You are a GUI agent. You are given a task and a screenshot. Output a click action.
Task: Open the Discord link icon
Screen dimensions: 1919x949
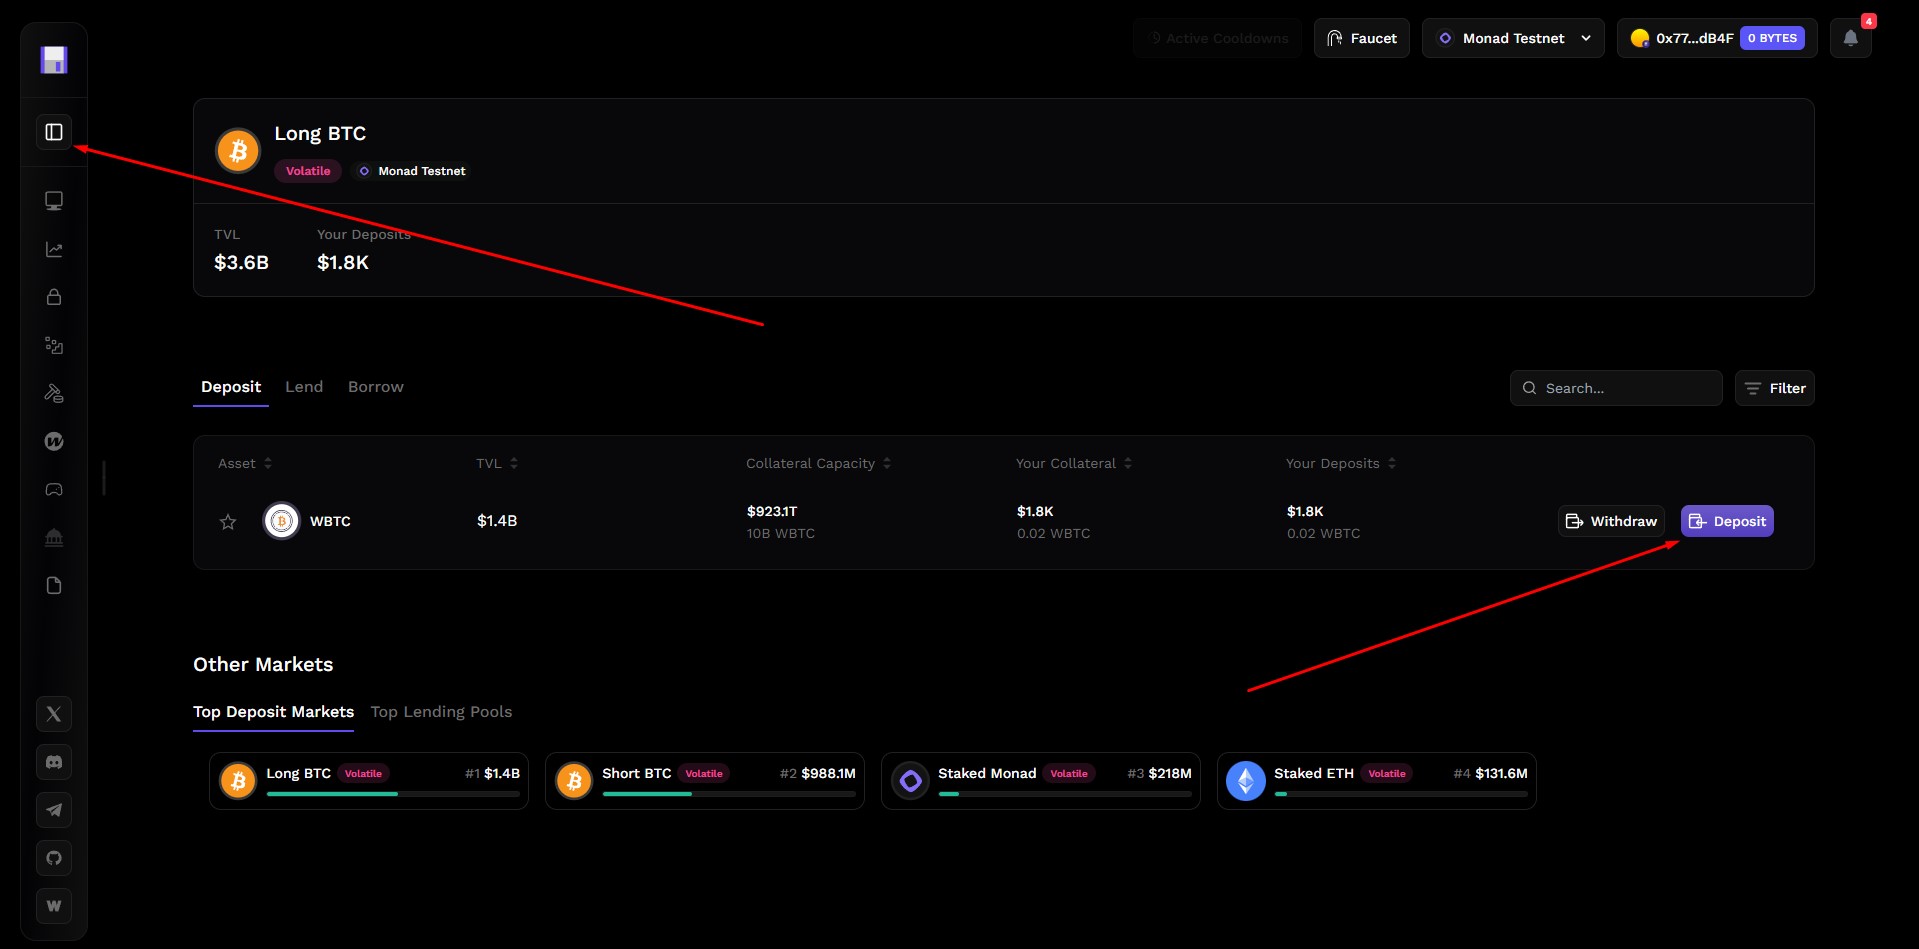54,762
